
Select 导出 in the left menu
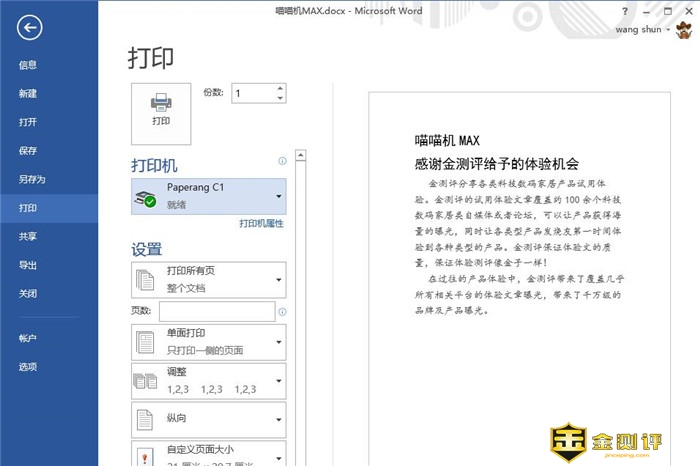pos(28,266)
